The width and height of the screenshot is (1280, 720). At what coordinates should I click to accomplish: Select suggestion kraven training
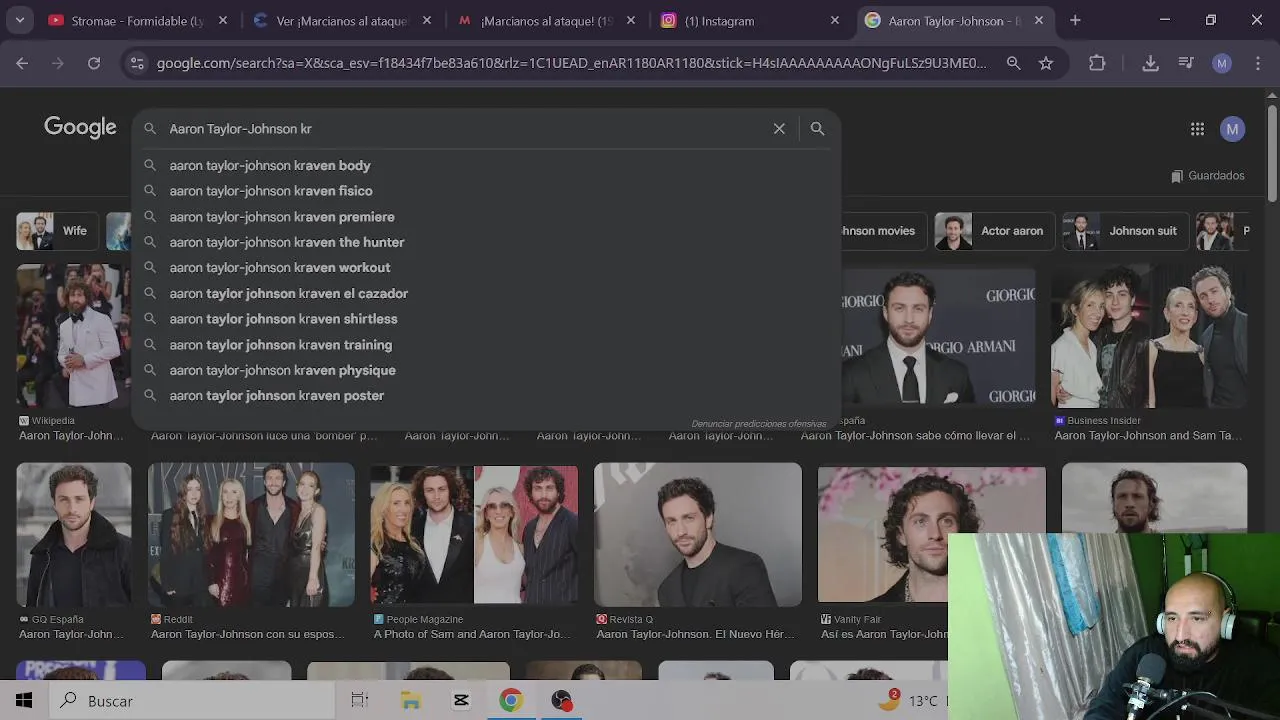click(486, 345)
